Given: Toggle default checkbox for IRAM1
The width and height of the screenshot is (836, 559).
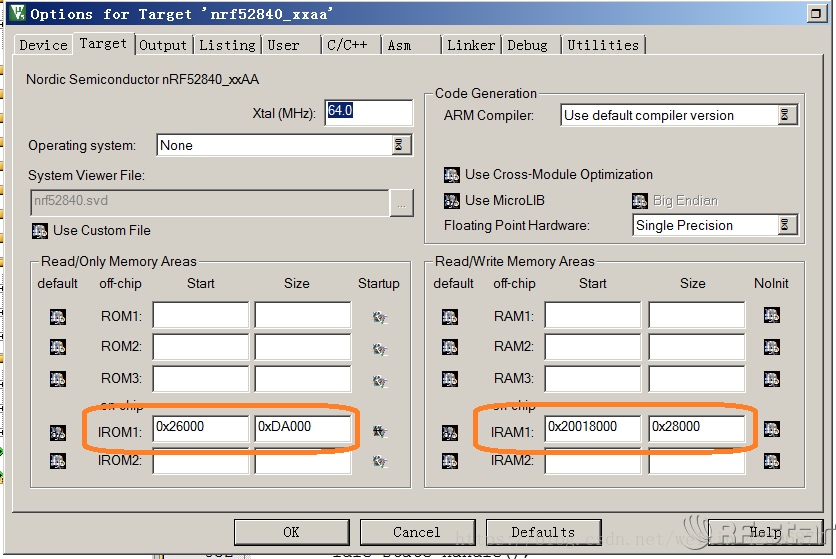Looking at the screenshot, I should 452,432.
